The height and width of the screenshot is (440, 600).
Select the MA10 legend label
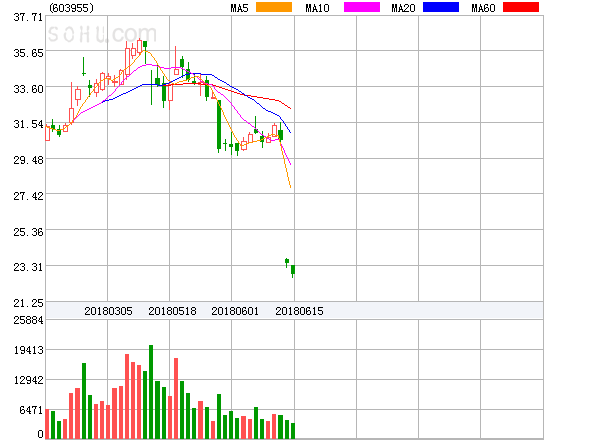tap(317, 8)
